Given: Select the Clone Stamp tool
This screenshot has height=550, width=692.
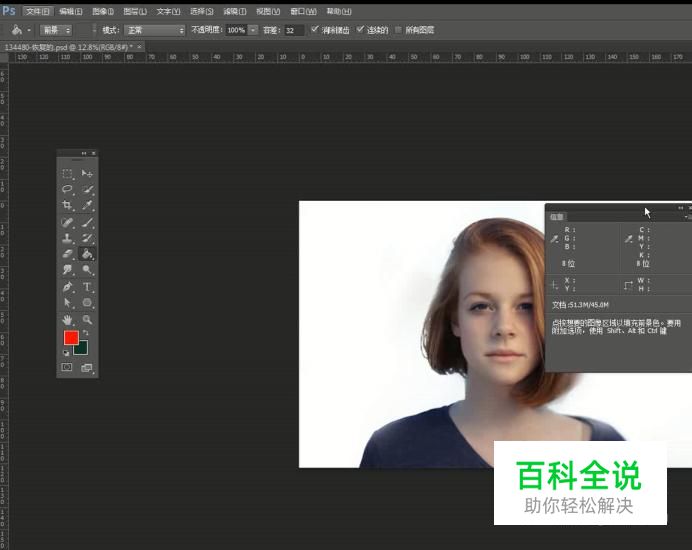Looking at the screenshot, I should coord(67,238).
